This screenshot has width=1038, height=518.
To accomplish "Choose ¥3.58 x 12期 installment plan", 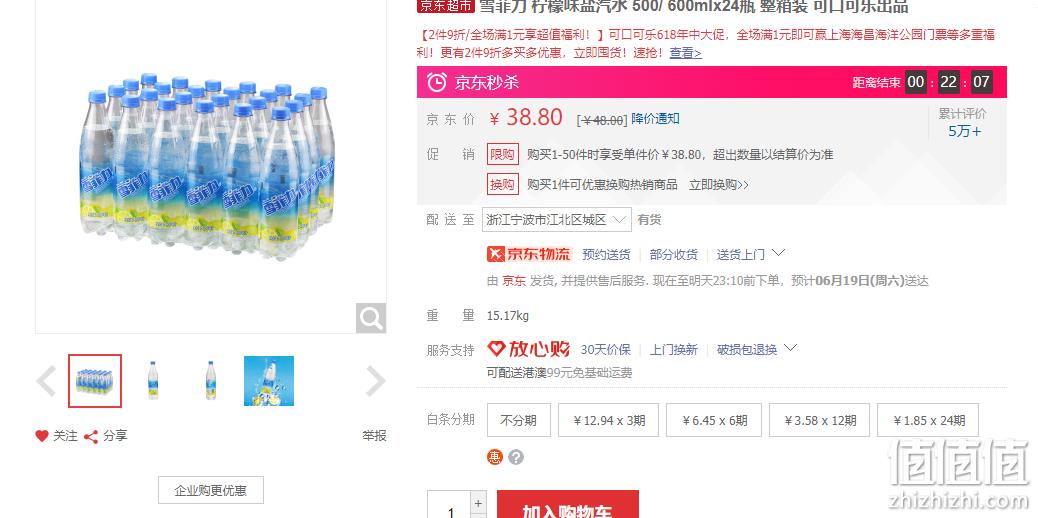I will [820, 420].
